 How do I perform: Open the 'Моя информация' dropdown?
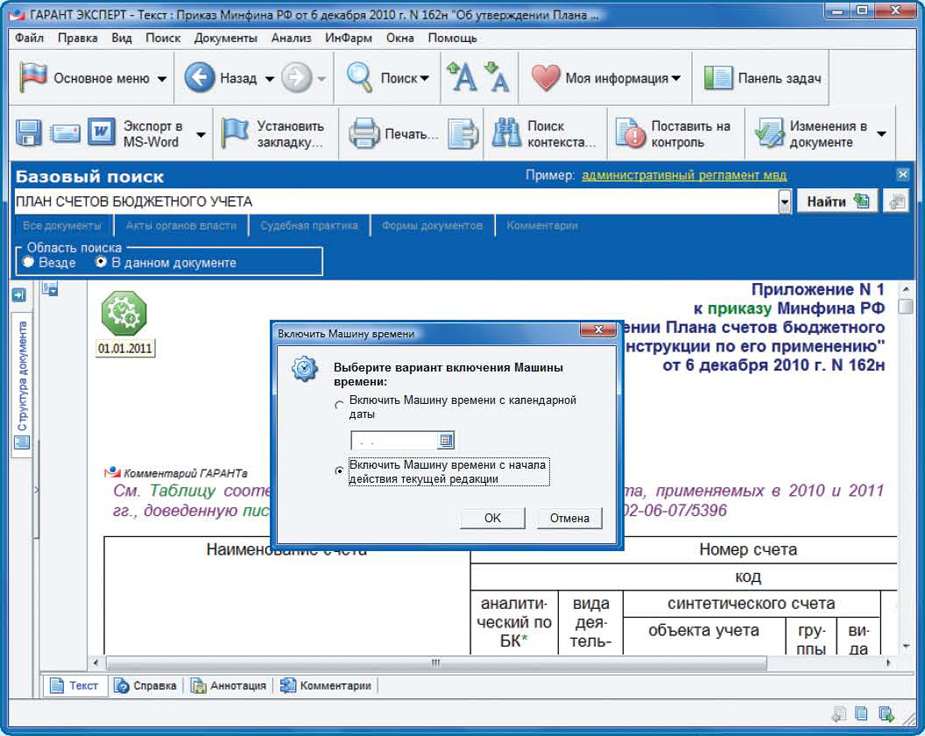point(676,79)
